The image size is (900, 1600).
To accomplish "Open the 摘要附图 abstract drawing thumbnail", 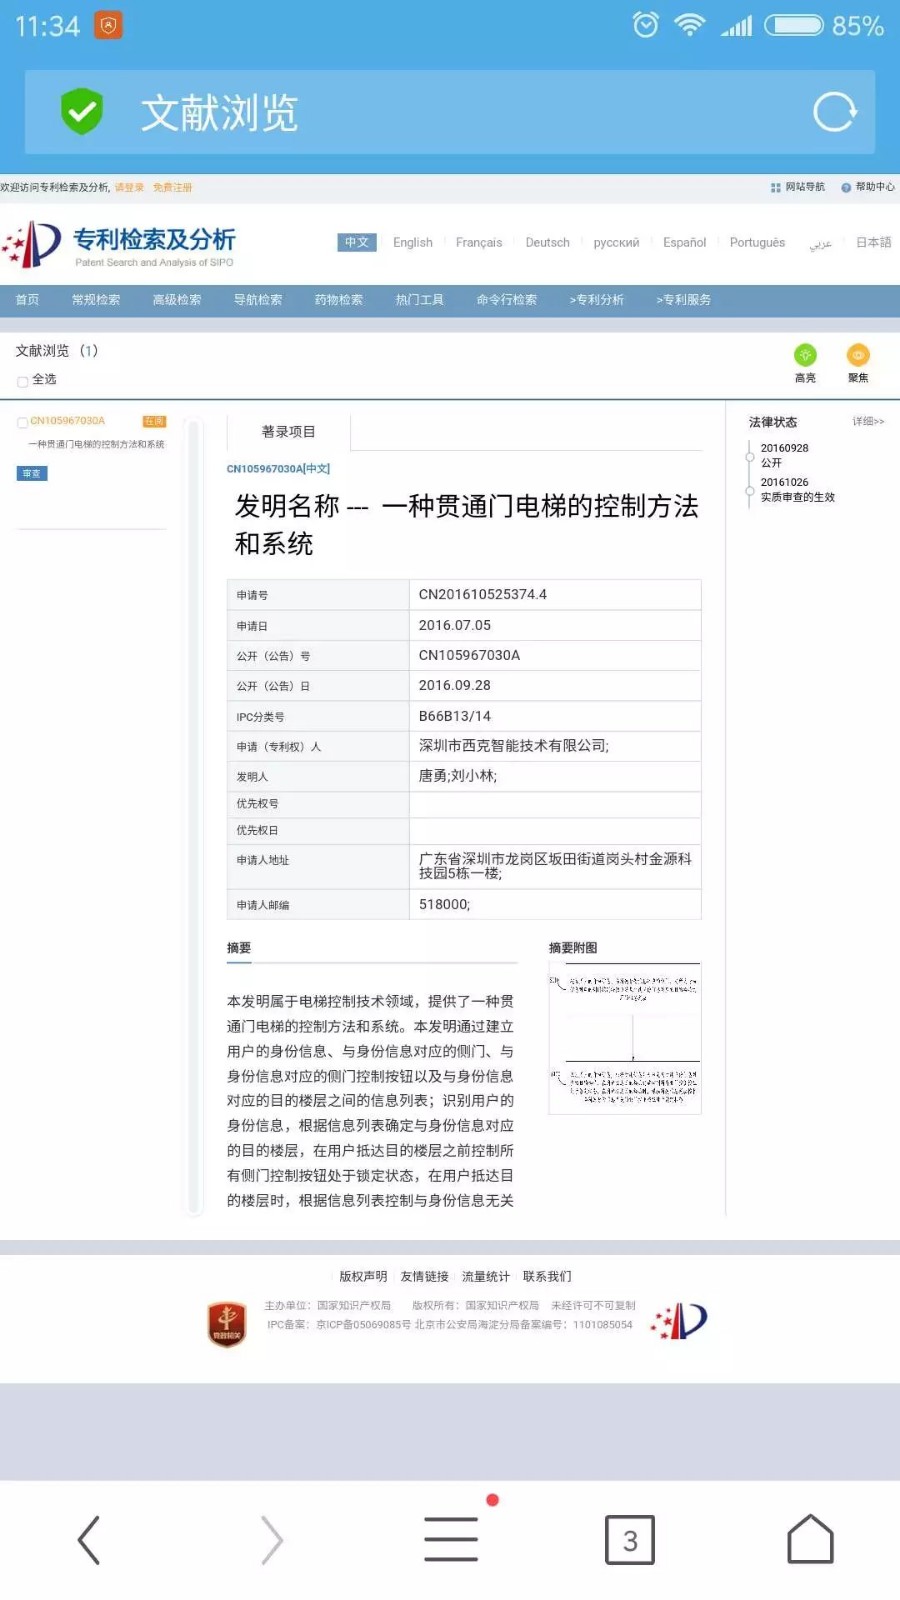I will pyautogui.click(x=625, y=1038).
